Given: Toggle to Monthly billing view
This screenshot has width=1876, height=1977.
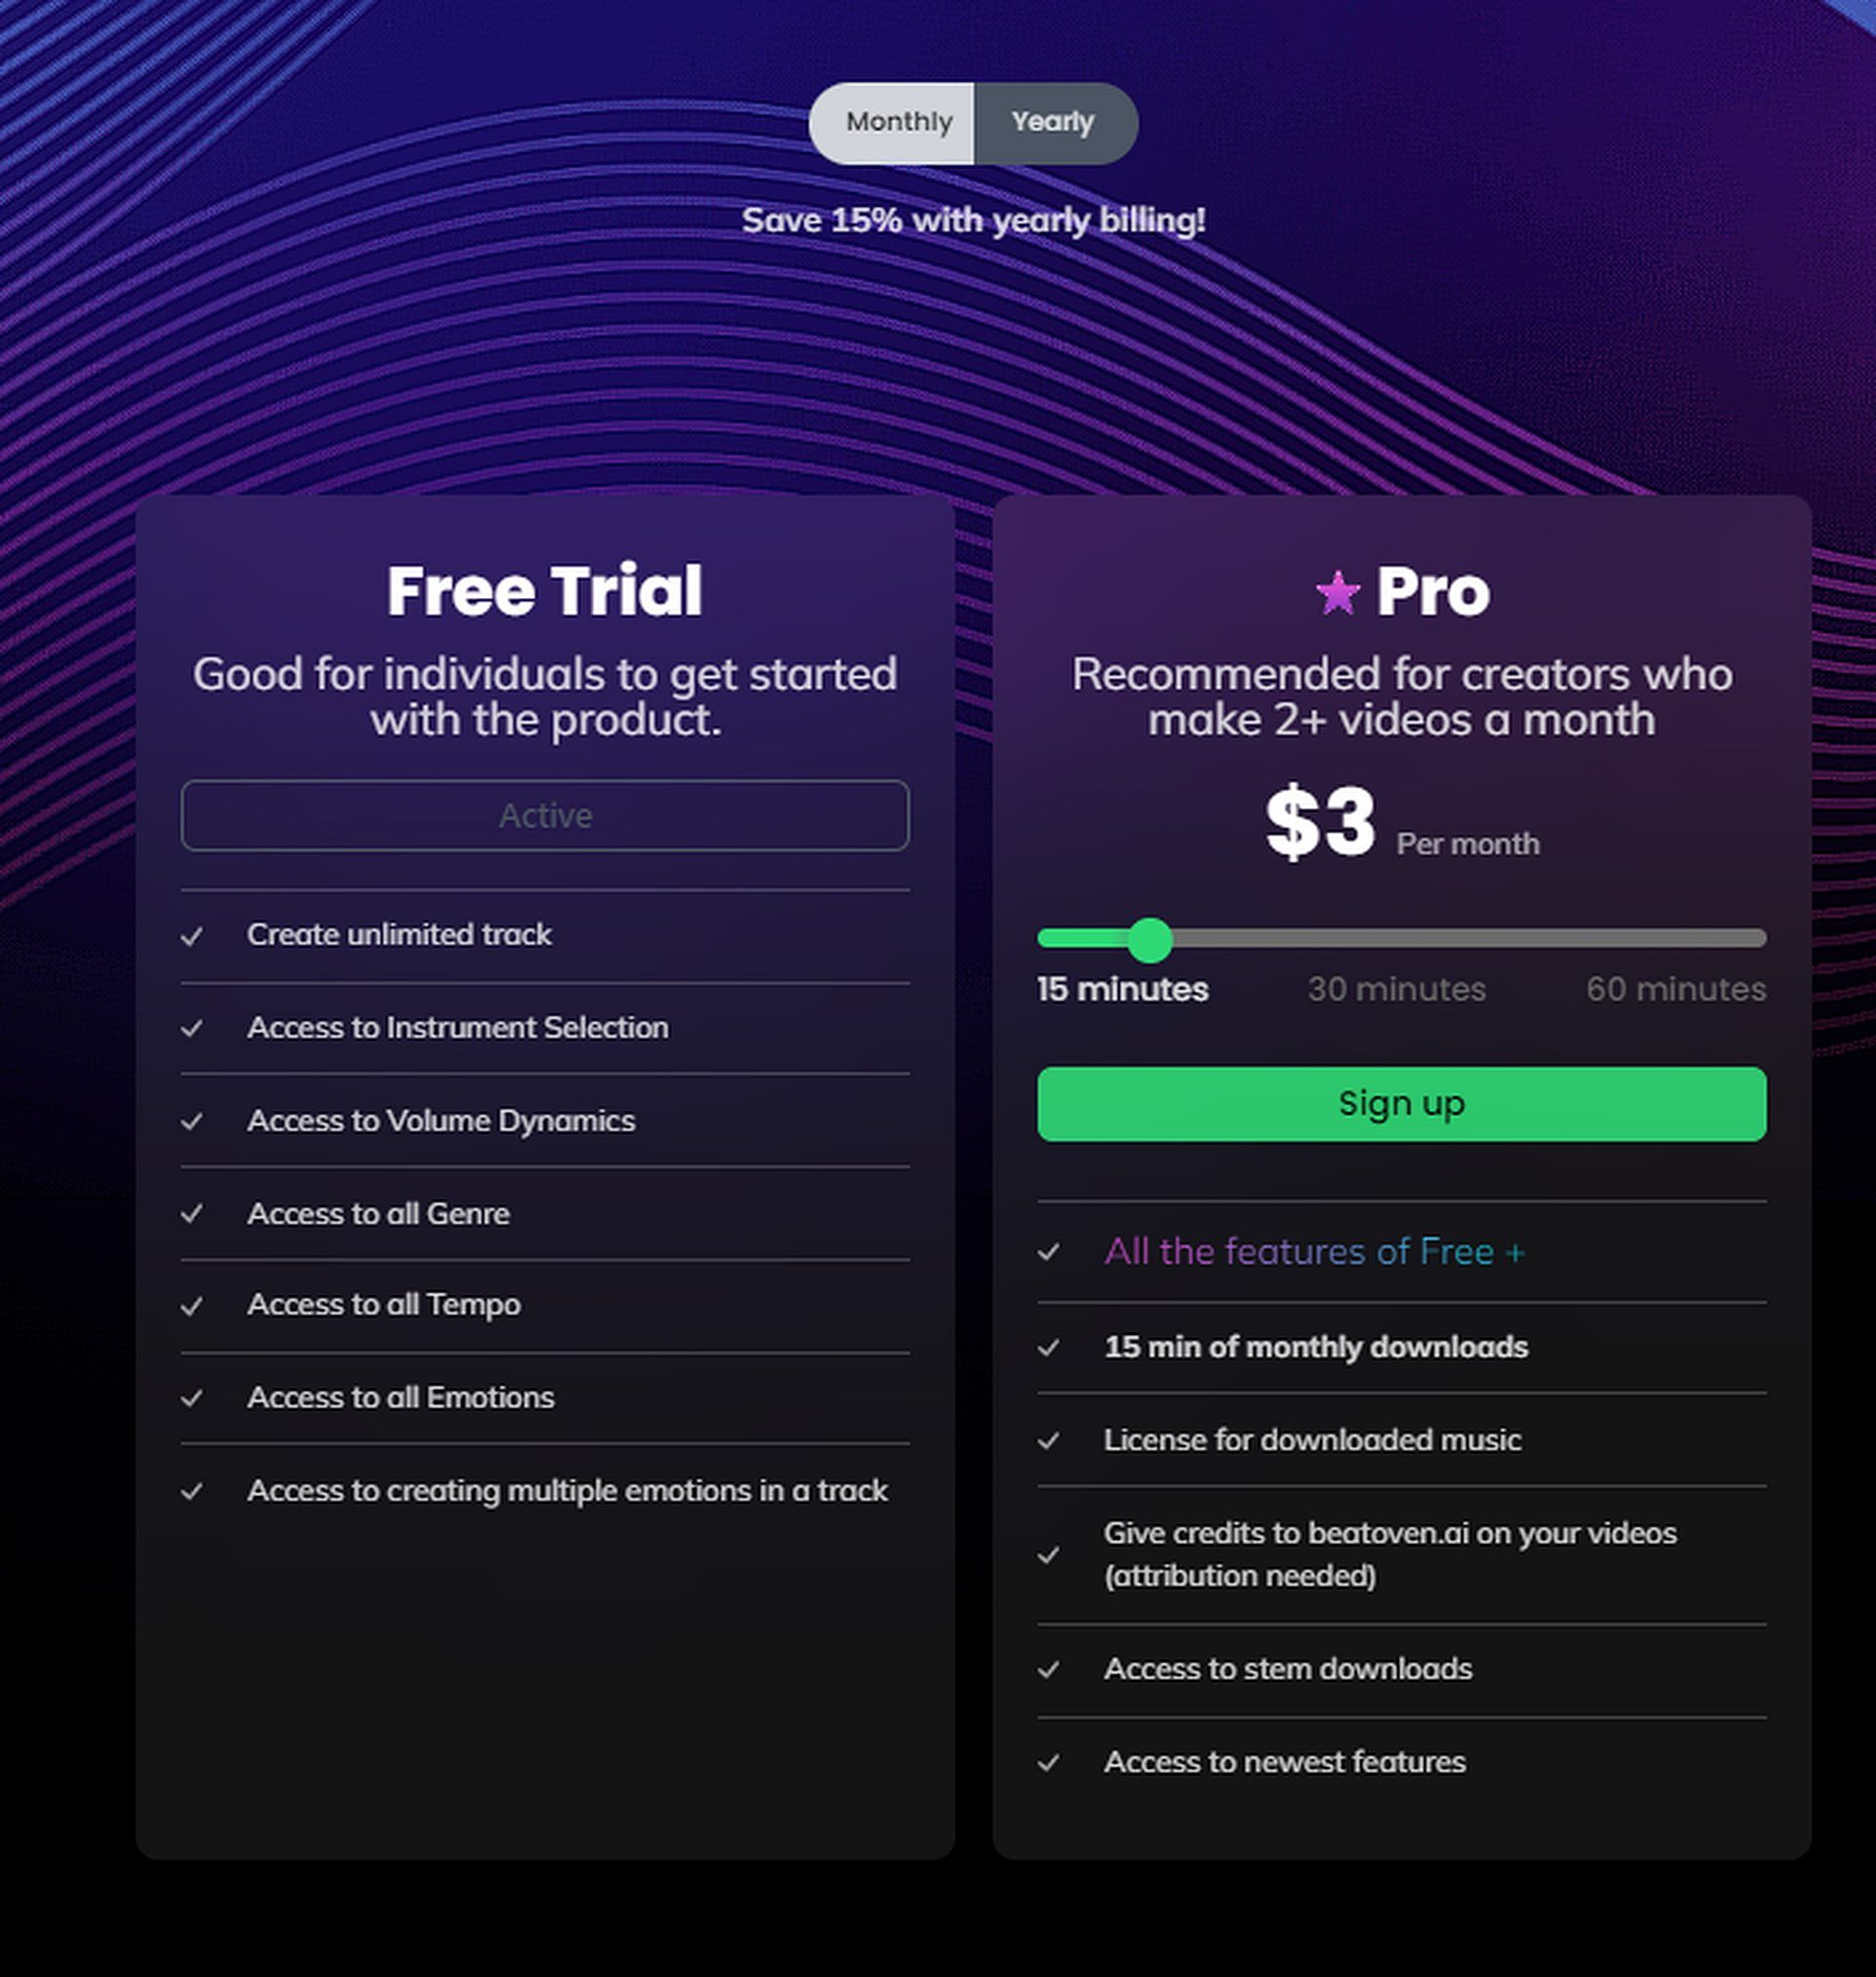Looking at the screenshot, I should tap(896, 120).
